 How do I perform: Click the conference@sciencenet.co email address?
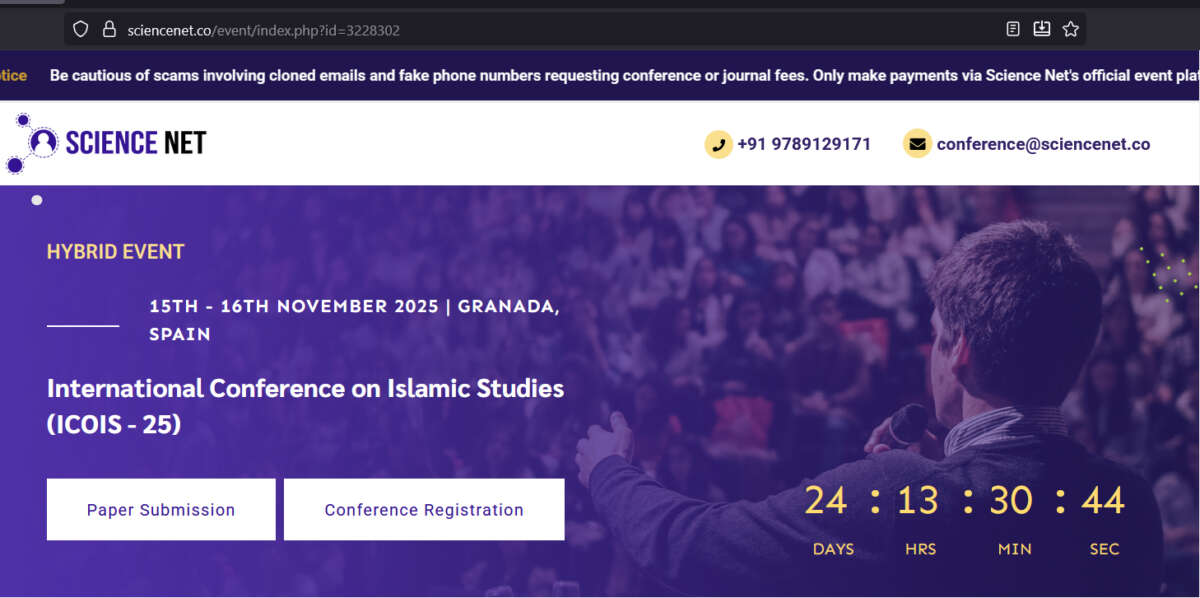1043,144
